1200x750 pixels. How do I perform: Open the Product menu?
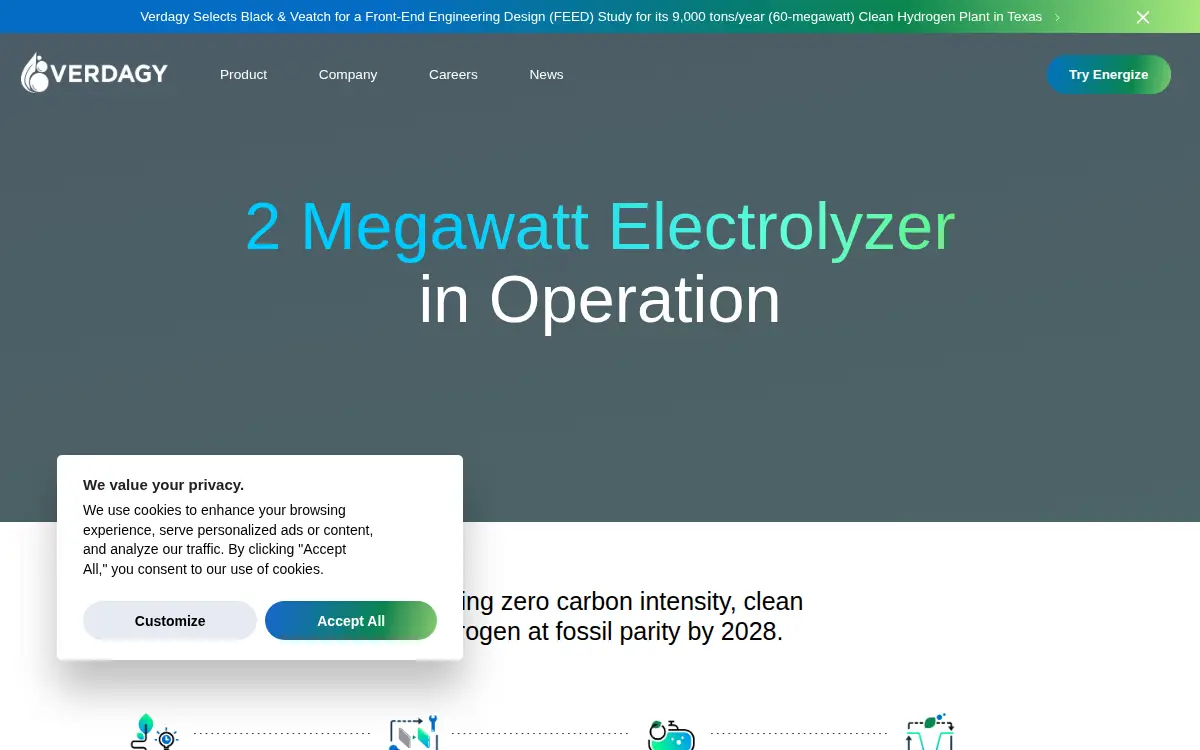243,75
